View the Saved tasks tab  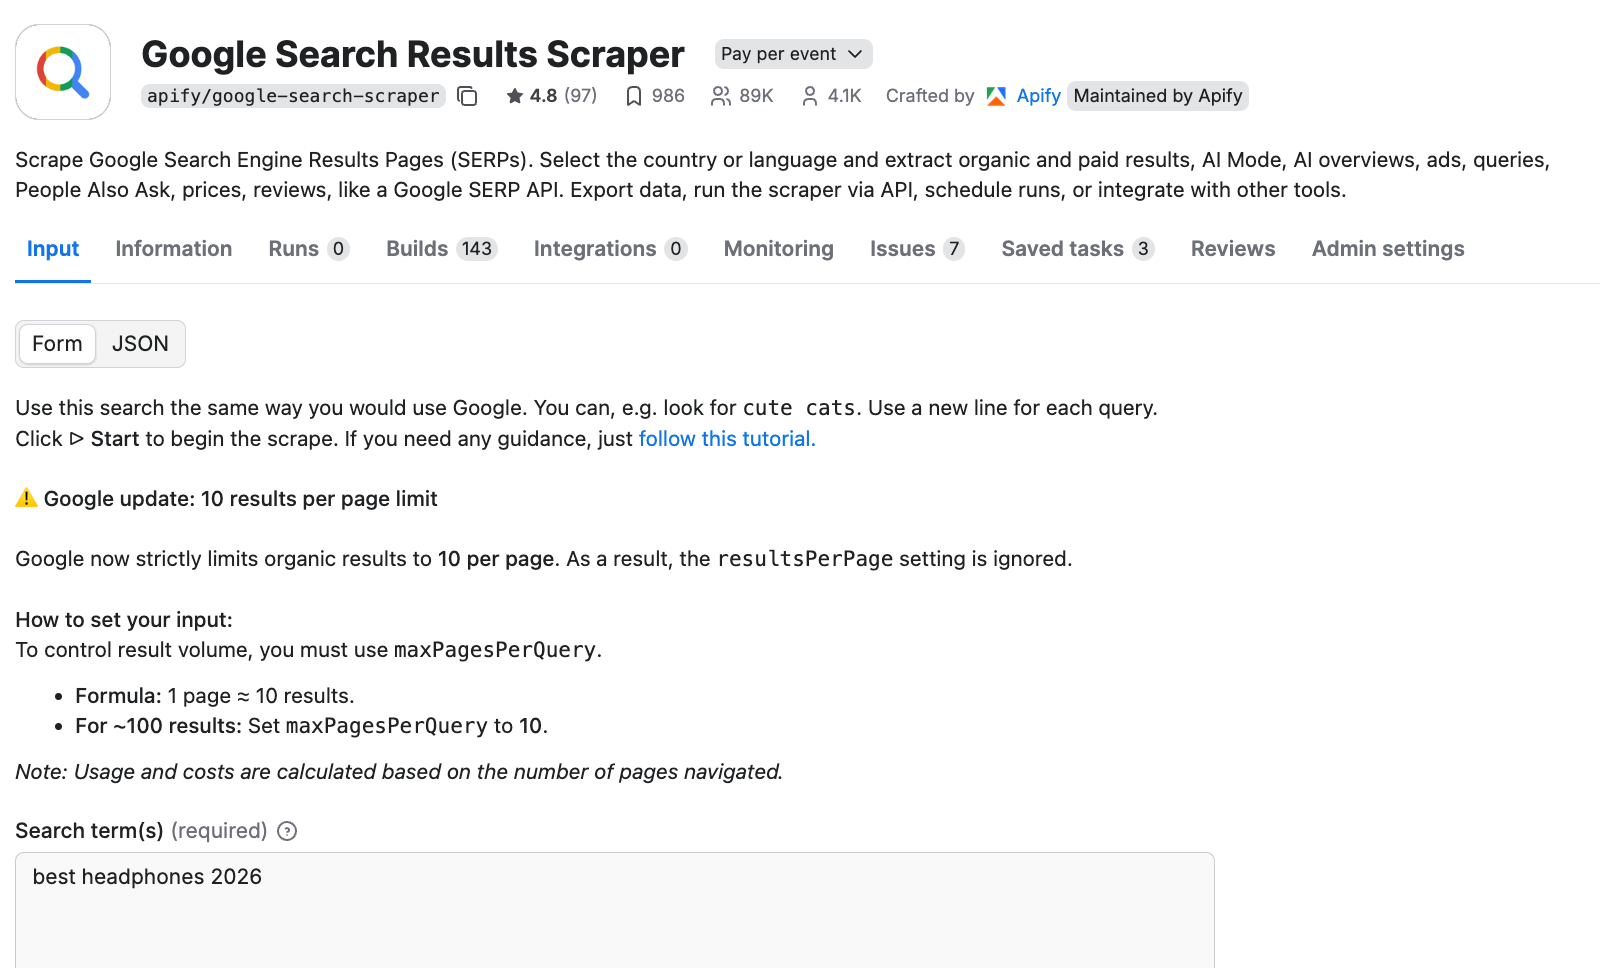[x=1076, y=248]
